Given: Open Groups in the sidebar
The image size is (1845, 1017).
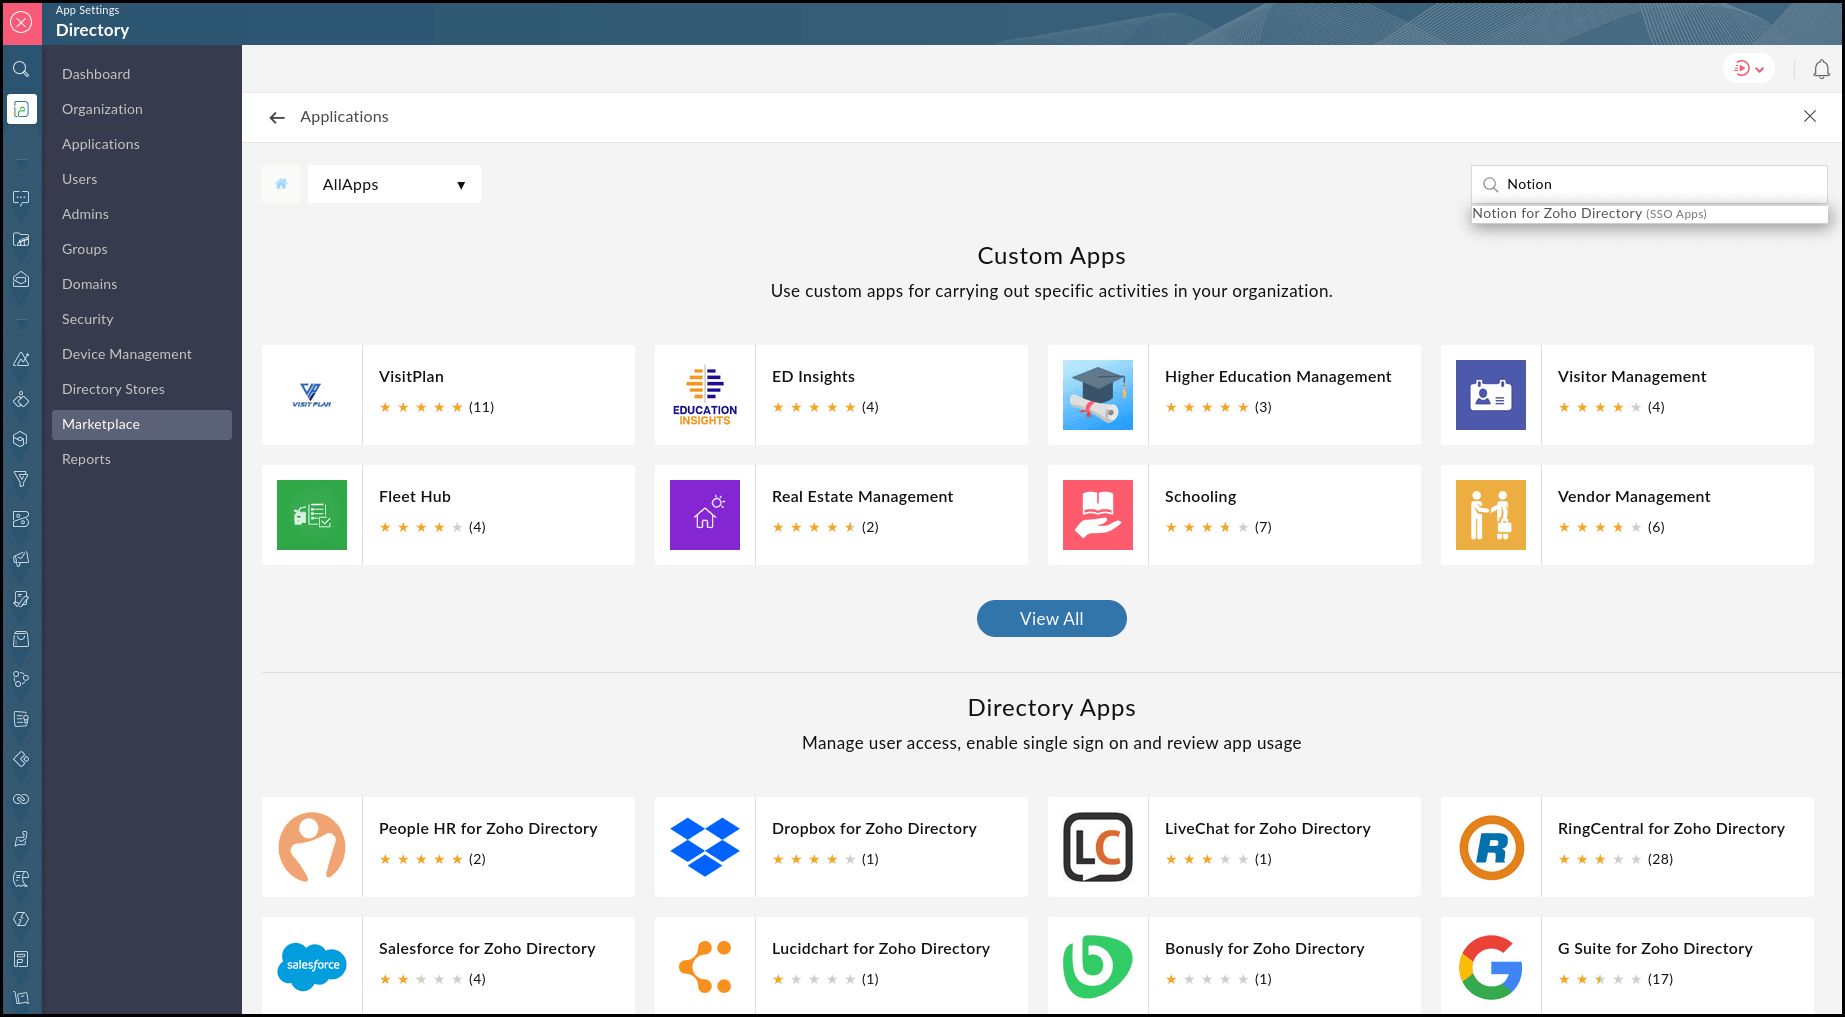Looking at the screenshot, I should [85, 249].
